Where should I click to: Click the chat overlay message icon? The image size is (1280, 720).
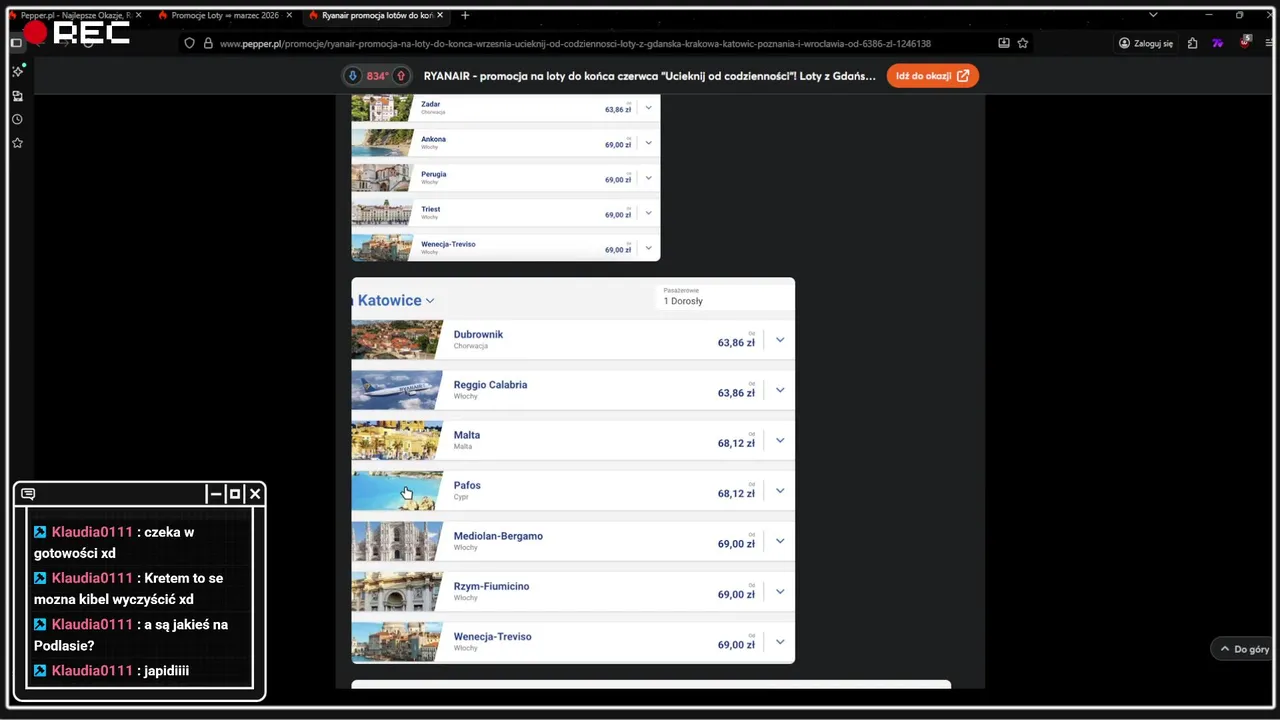(28, 494)
